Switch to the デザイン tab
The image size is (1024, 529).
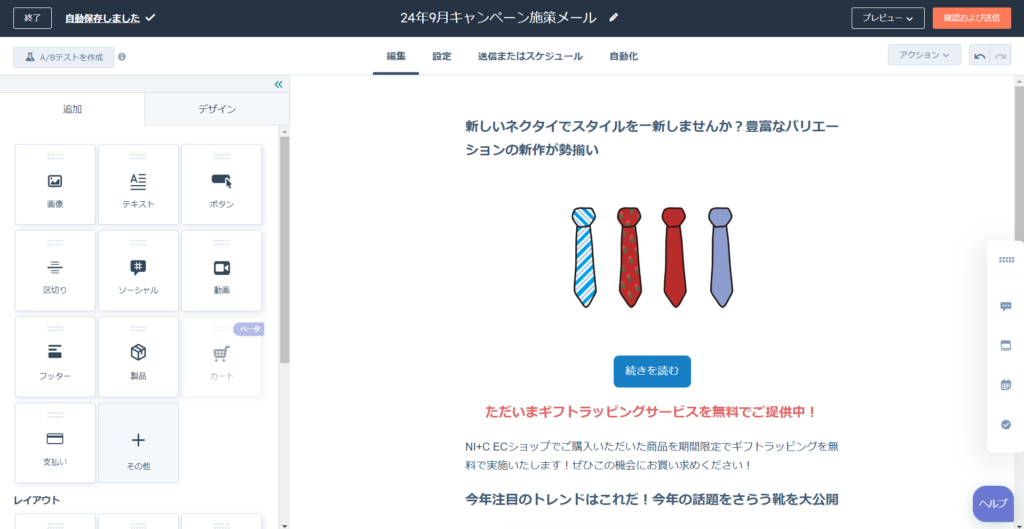coord(217,109)
